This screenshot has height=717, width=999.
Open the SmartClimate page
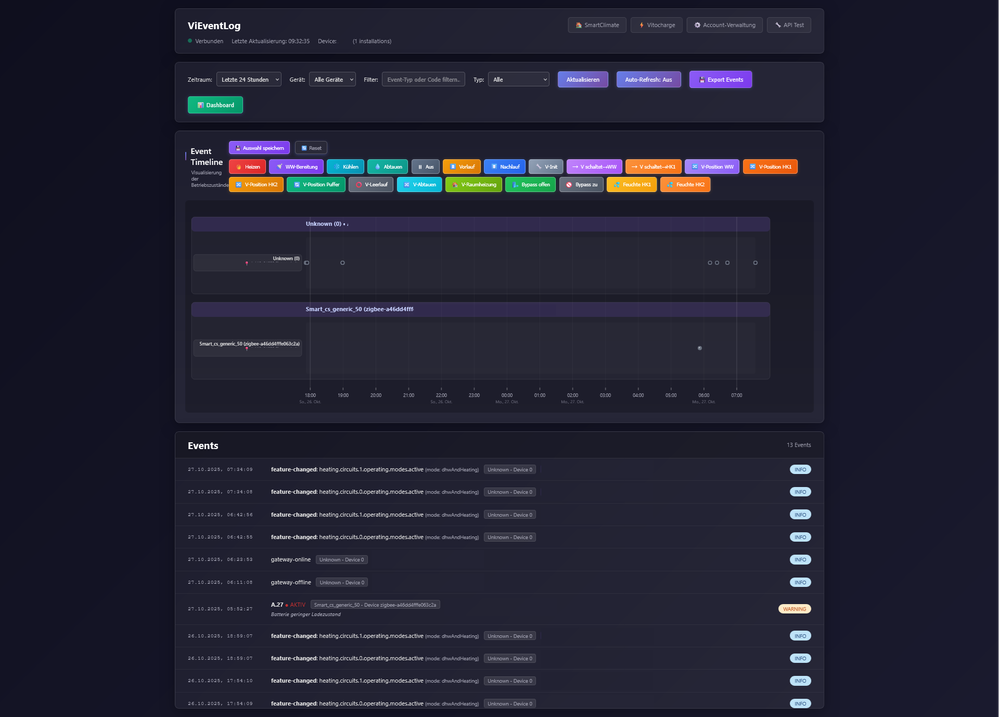(x=596, y=25)
